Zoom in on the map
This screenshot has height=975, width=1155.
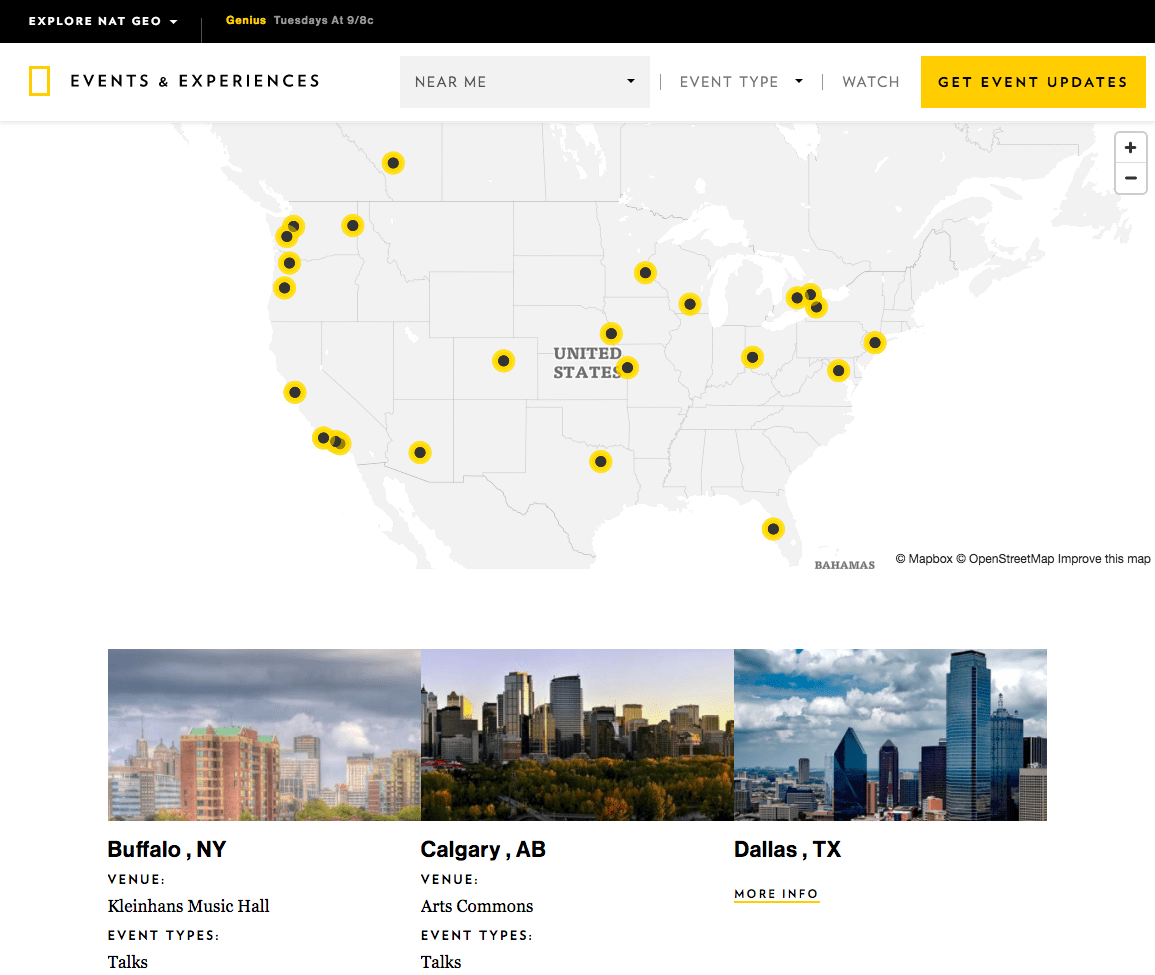point(1130,148)
